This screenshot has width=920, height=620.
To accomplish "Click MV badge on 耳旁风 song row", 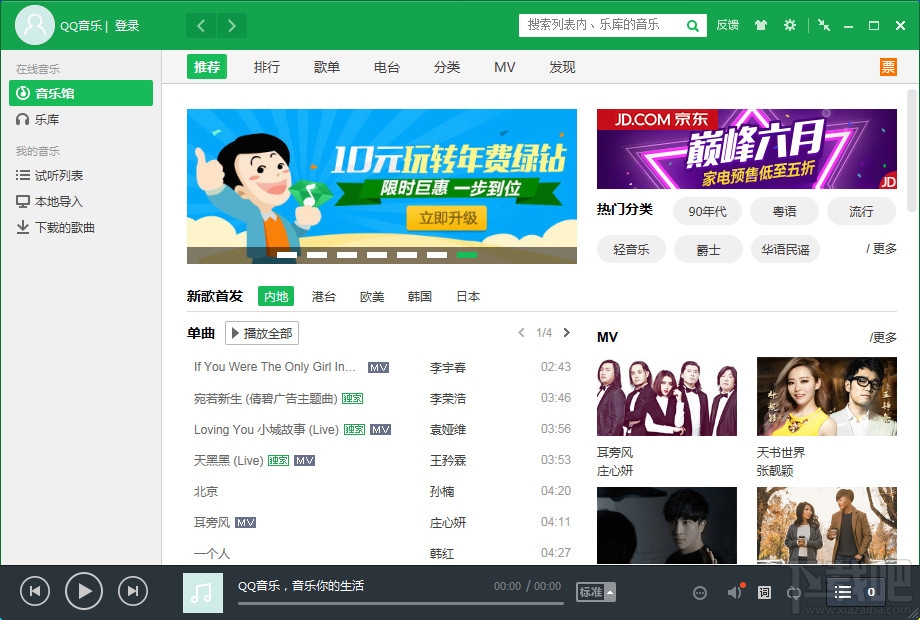I will pos(245,523).
